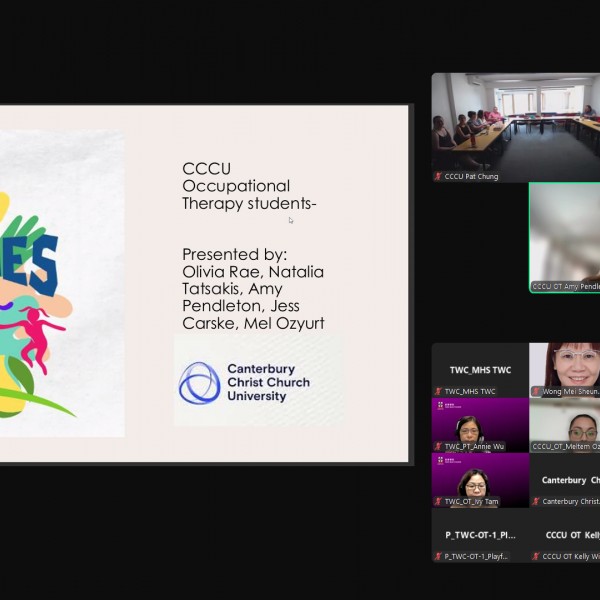Click muted mic icon beside TWC_OT_Ivy Tam

point(438,502)
